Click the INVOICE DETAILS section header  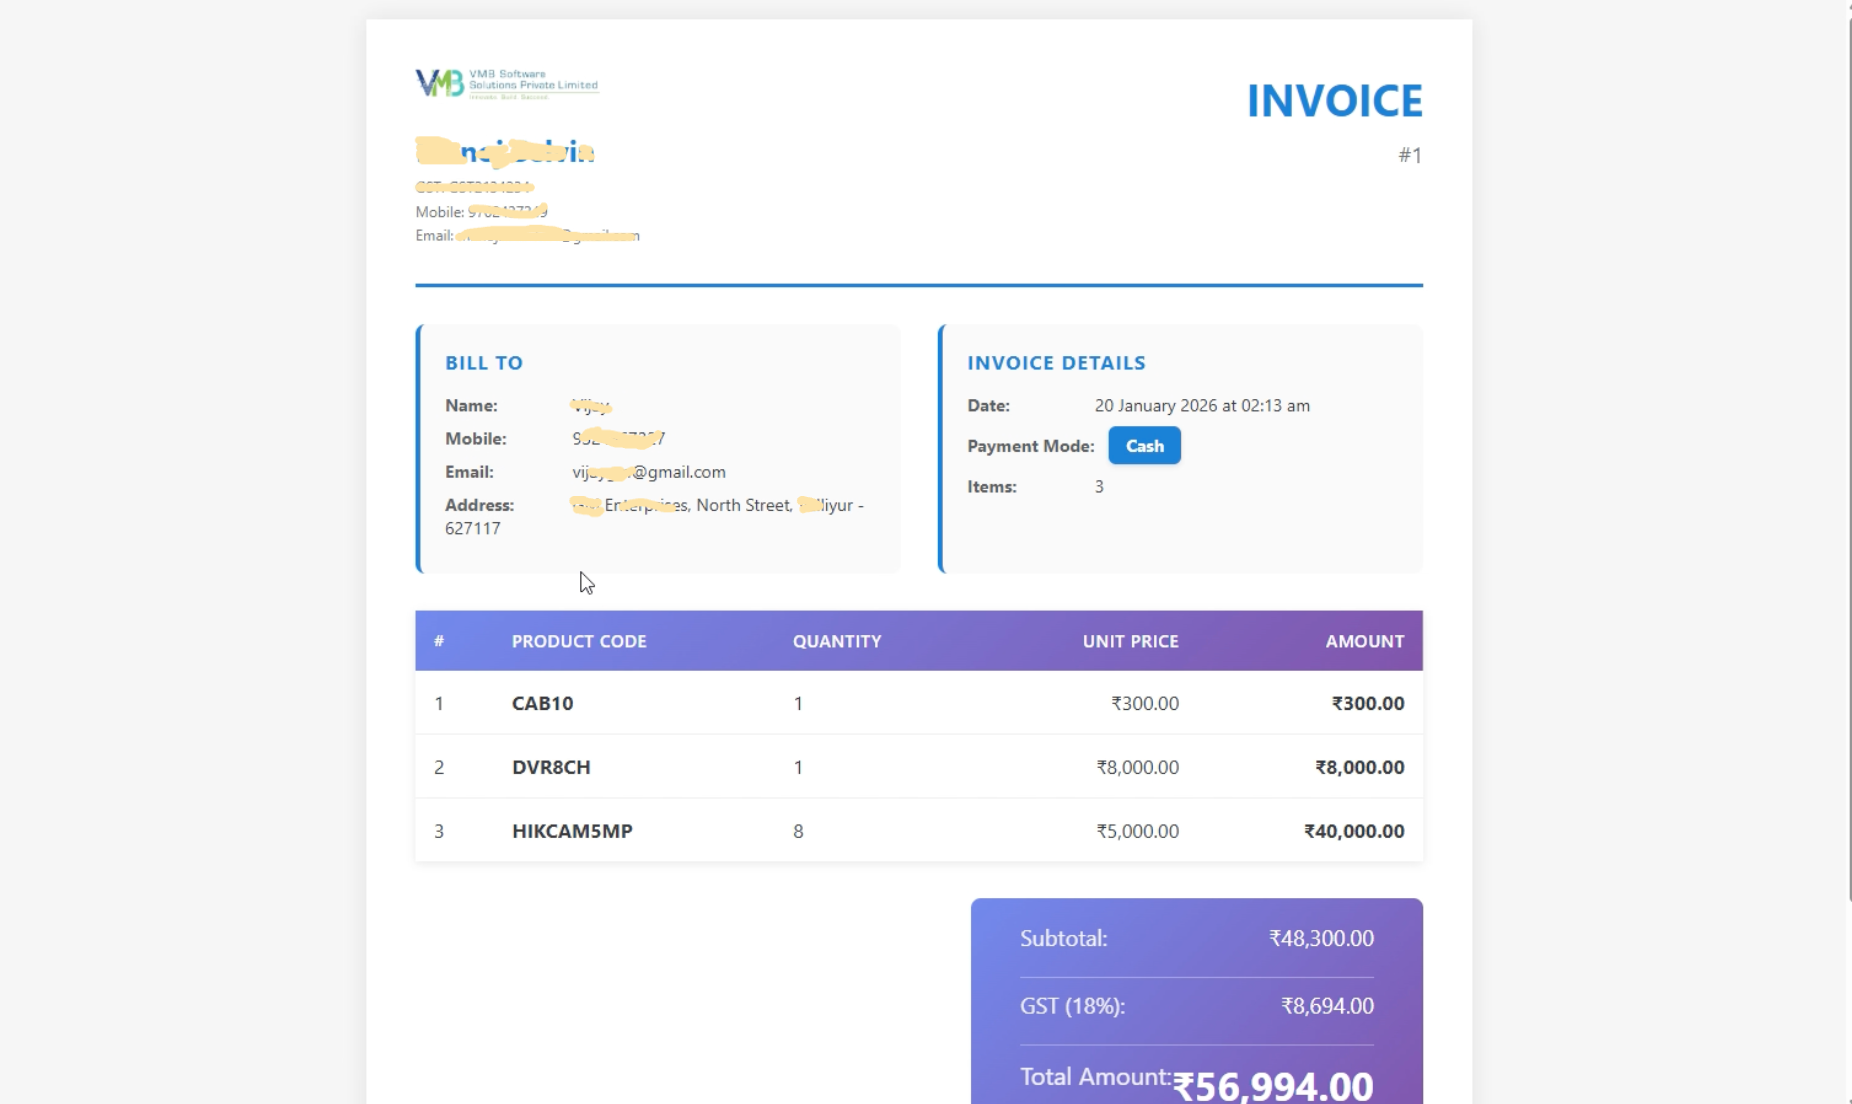point(1056,362)
